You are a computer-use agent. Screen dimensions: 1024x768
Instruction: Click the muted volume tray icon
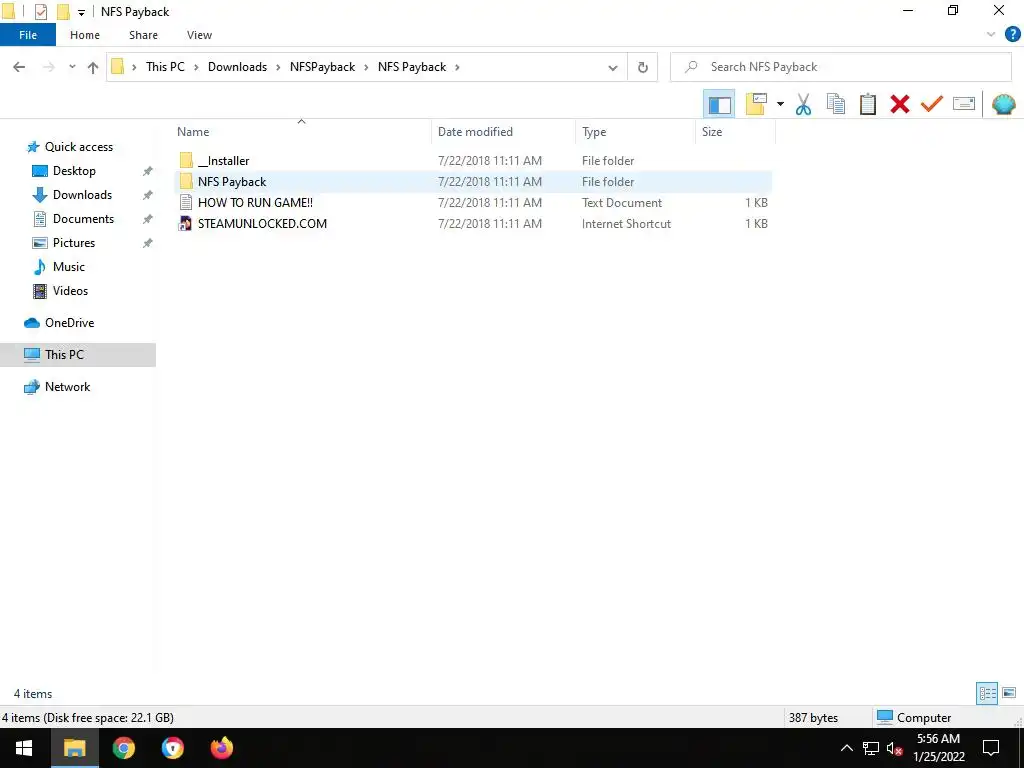tap(895, 748)
